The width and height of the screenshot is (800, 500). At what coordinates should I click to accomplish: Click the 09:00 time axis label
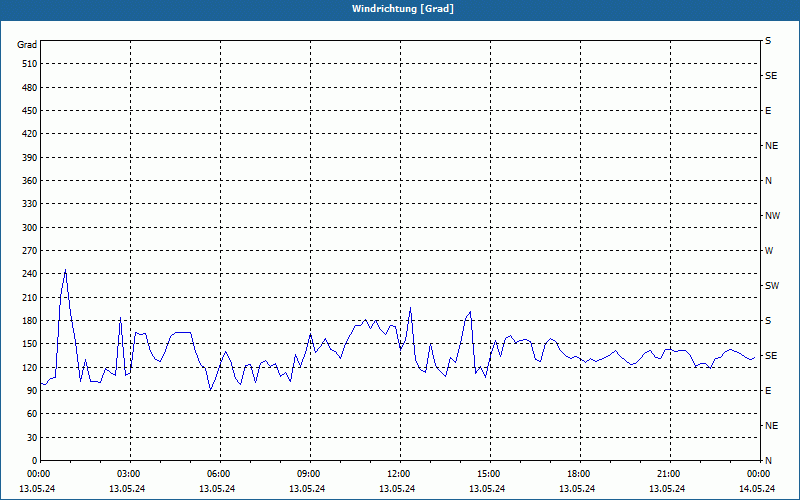[x=308, y=474]
